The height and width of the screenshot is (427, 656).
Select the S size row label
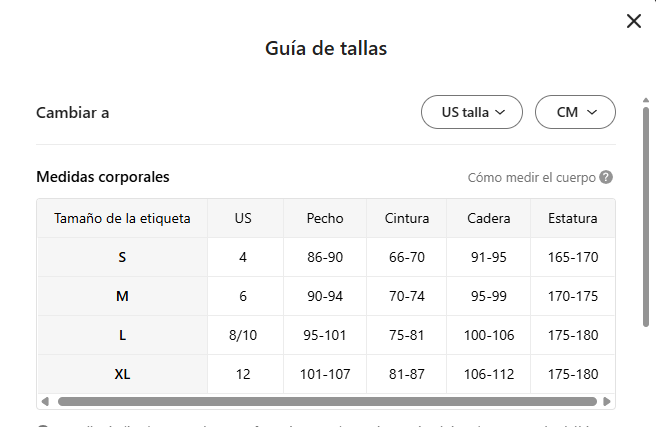[122, 257]
